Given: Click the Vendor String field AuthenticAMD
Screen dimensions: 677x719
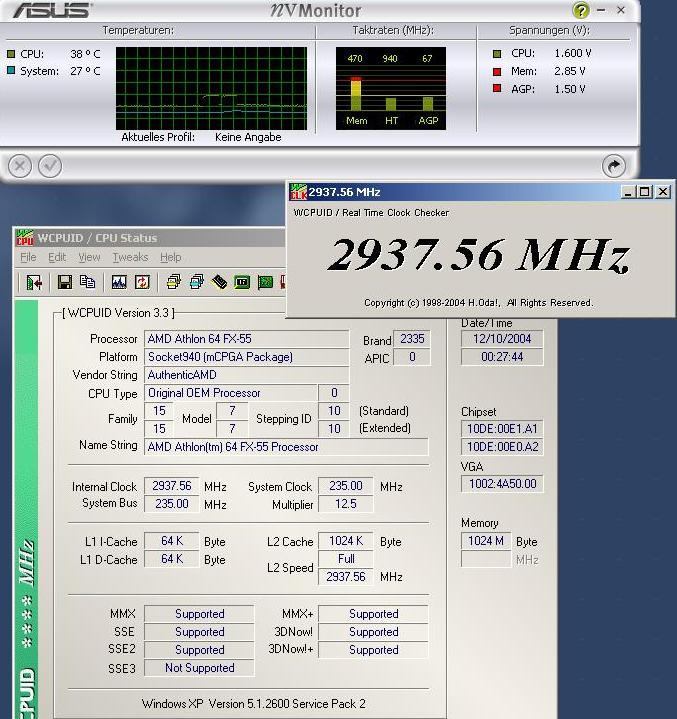Looking at the screenshot, I should coord(247,375).
